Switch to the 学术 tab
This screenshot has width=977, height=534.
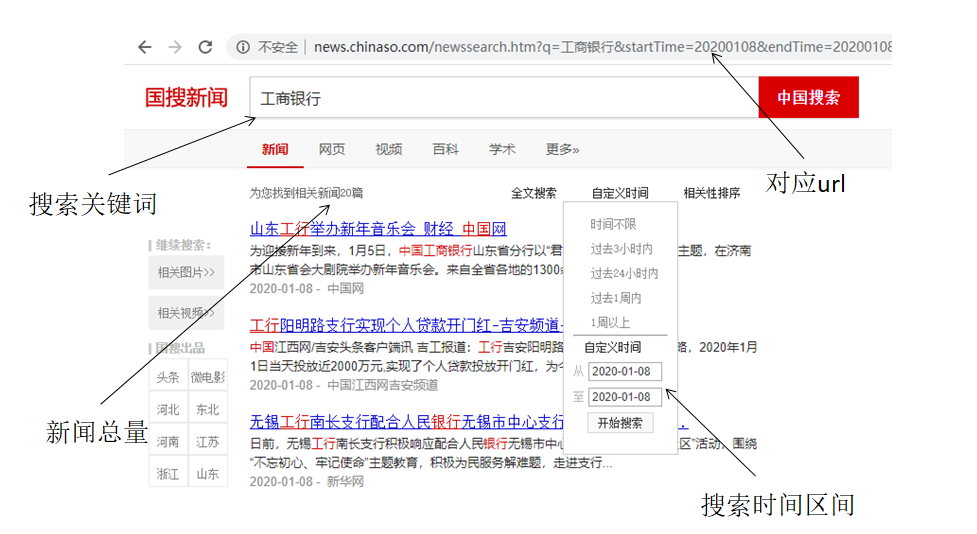[502, 150]
